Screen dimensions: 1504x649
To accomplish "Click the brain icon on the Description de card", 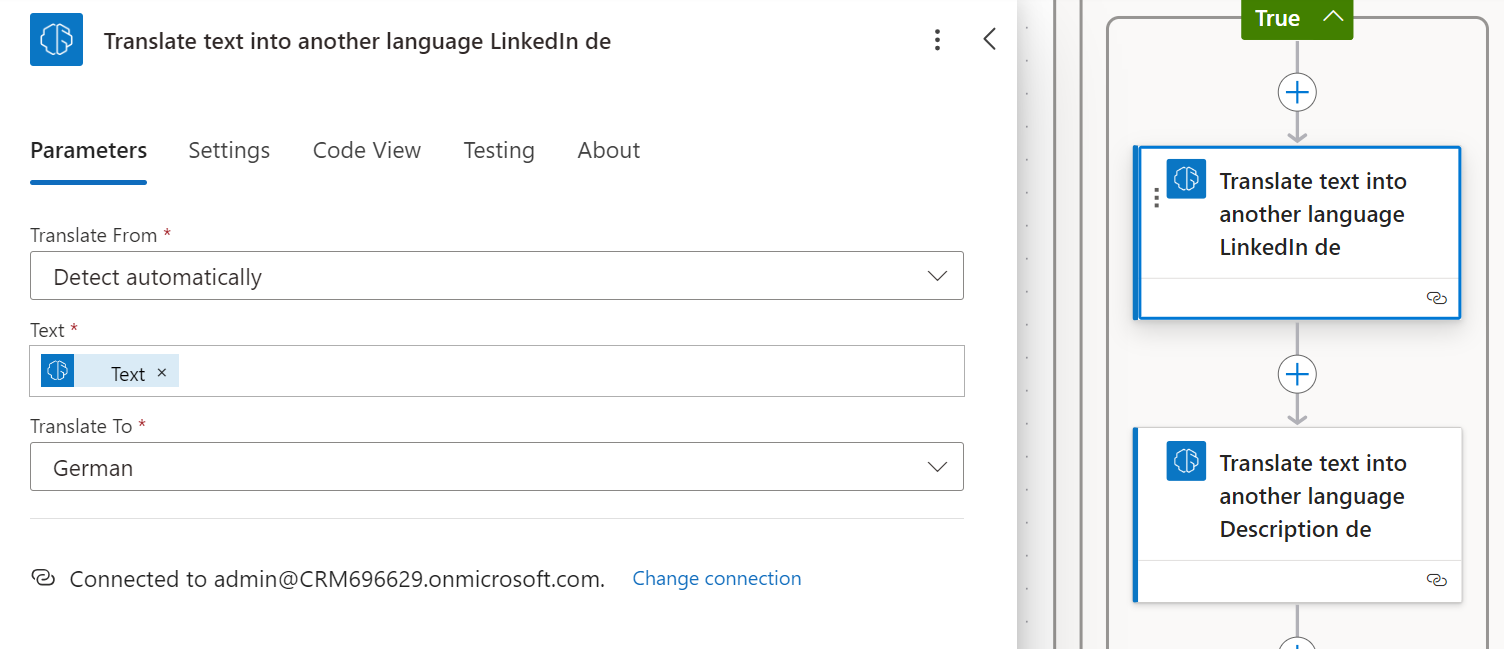I will pos(1185,462).
